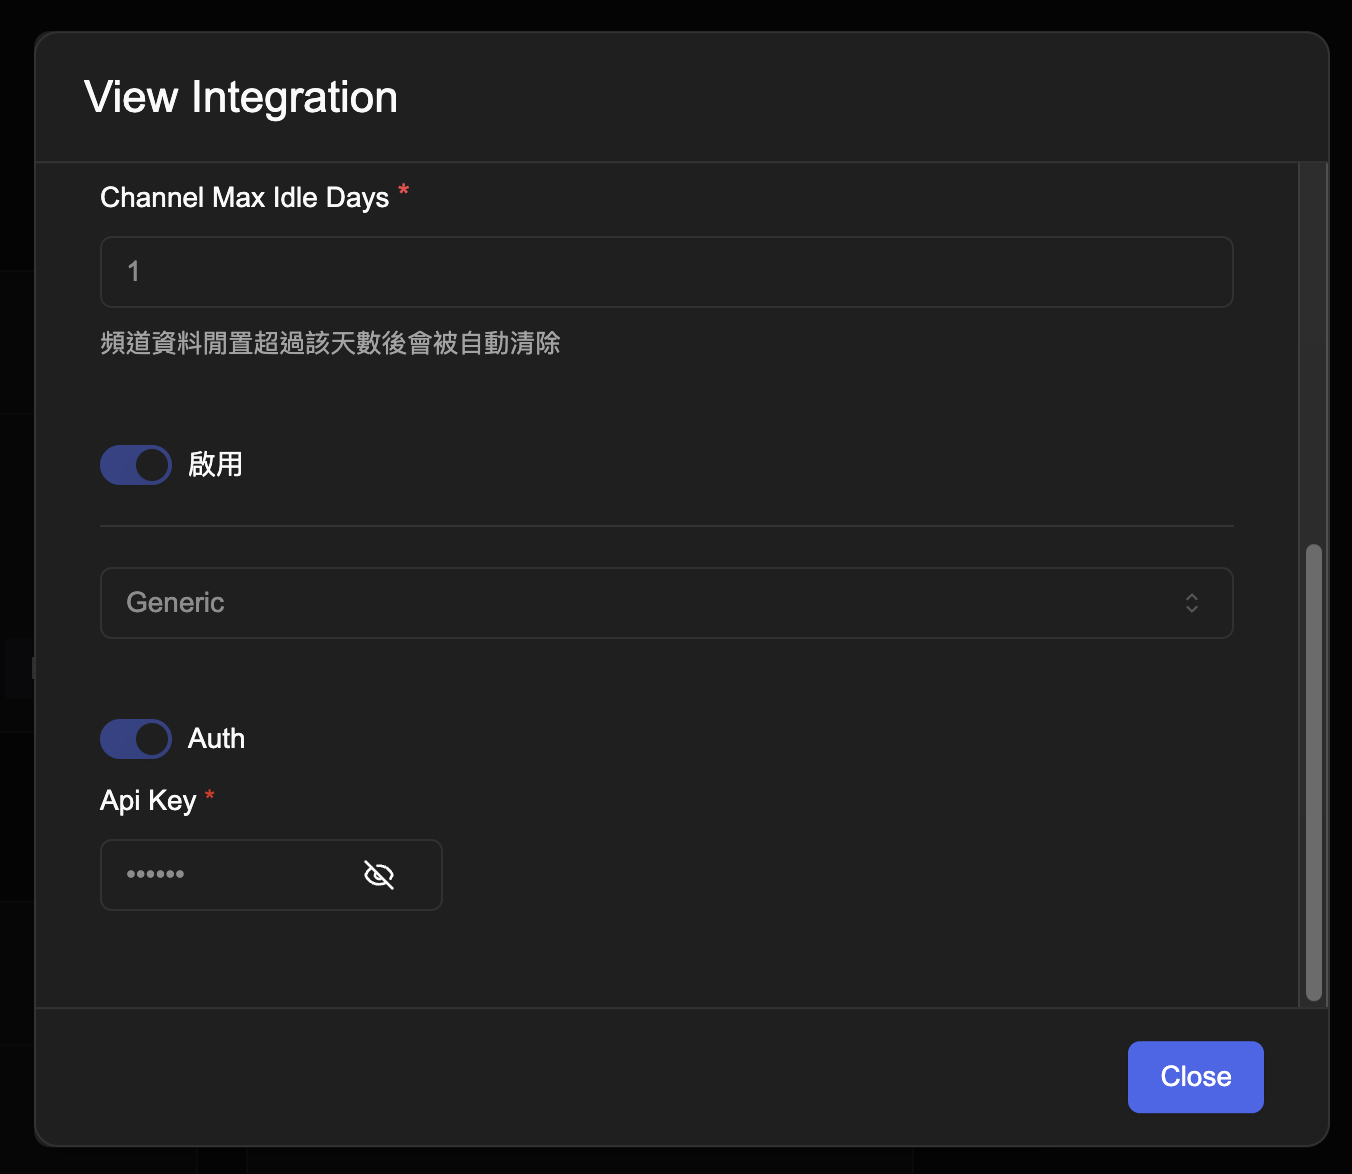Click the Chinese helper text below idle days
Image resolution: width=1352 pixels, height=1174 pixels.
point(330,344)
